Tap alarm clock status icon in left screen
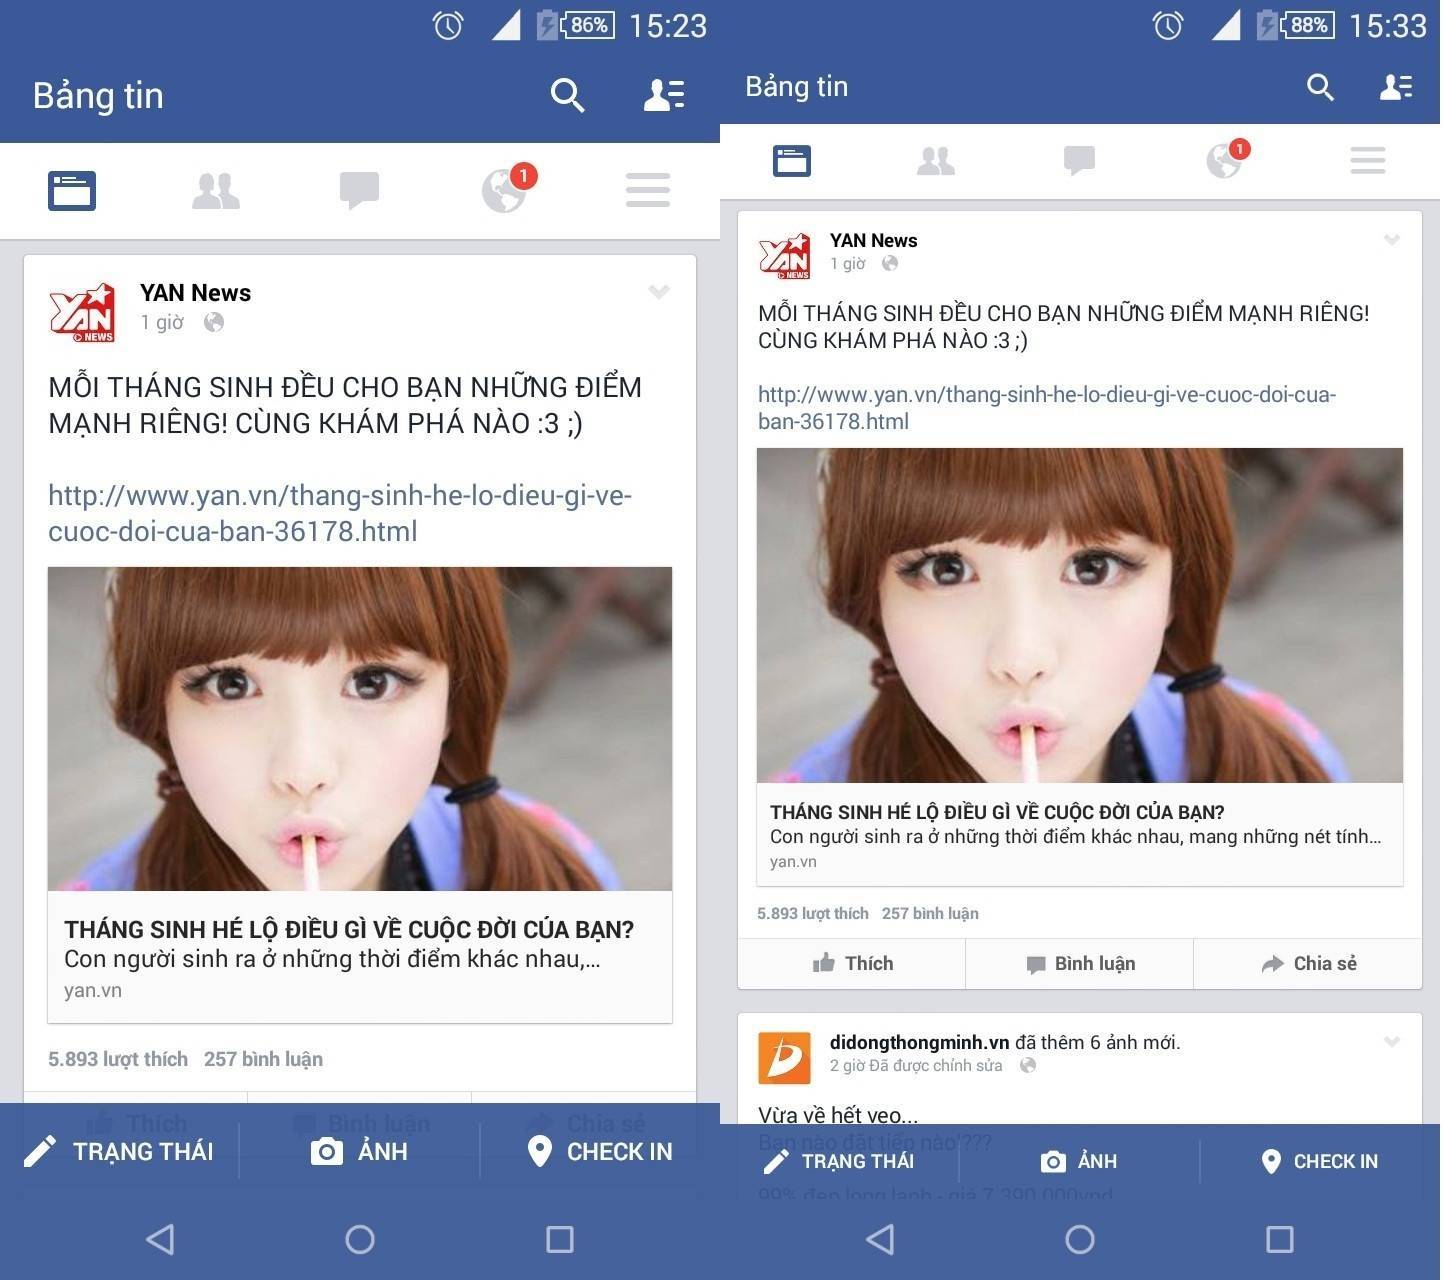The width and height of the screenshot is (1444, 1280). pos(448,25)
